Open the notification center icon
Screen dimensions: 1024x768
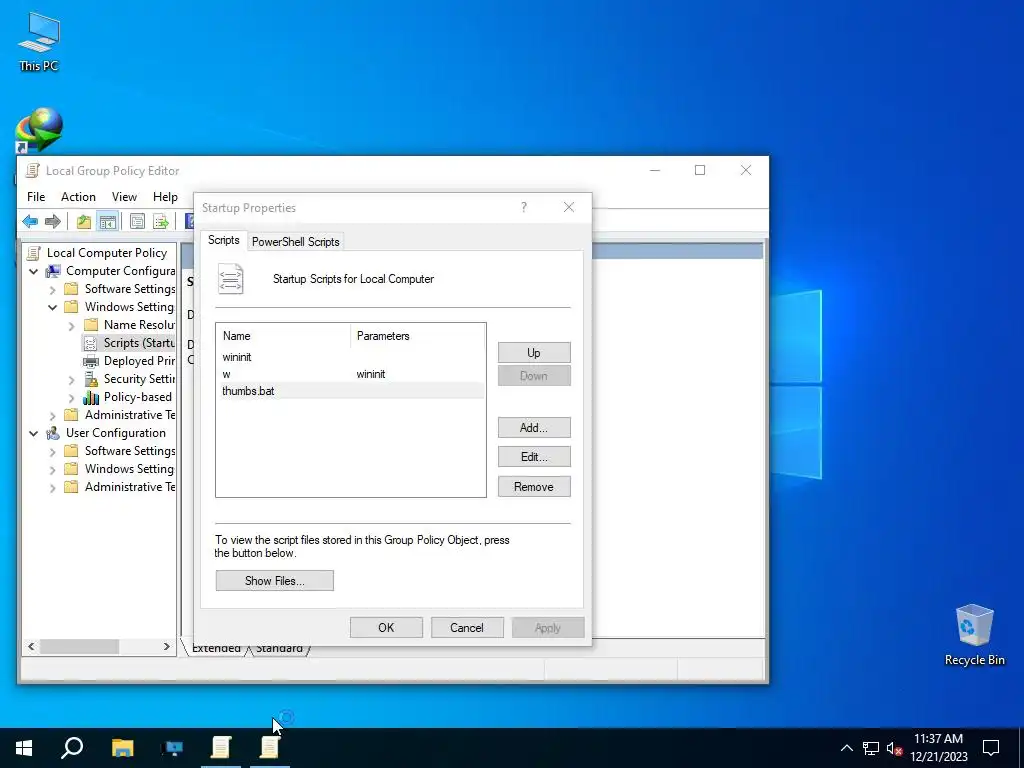(991, 748)
